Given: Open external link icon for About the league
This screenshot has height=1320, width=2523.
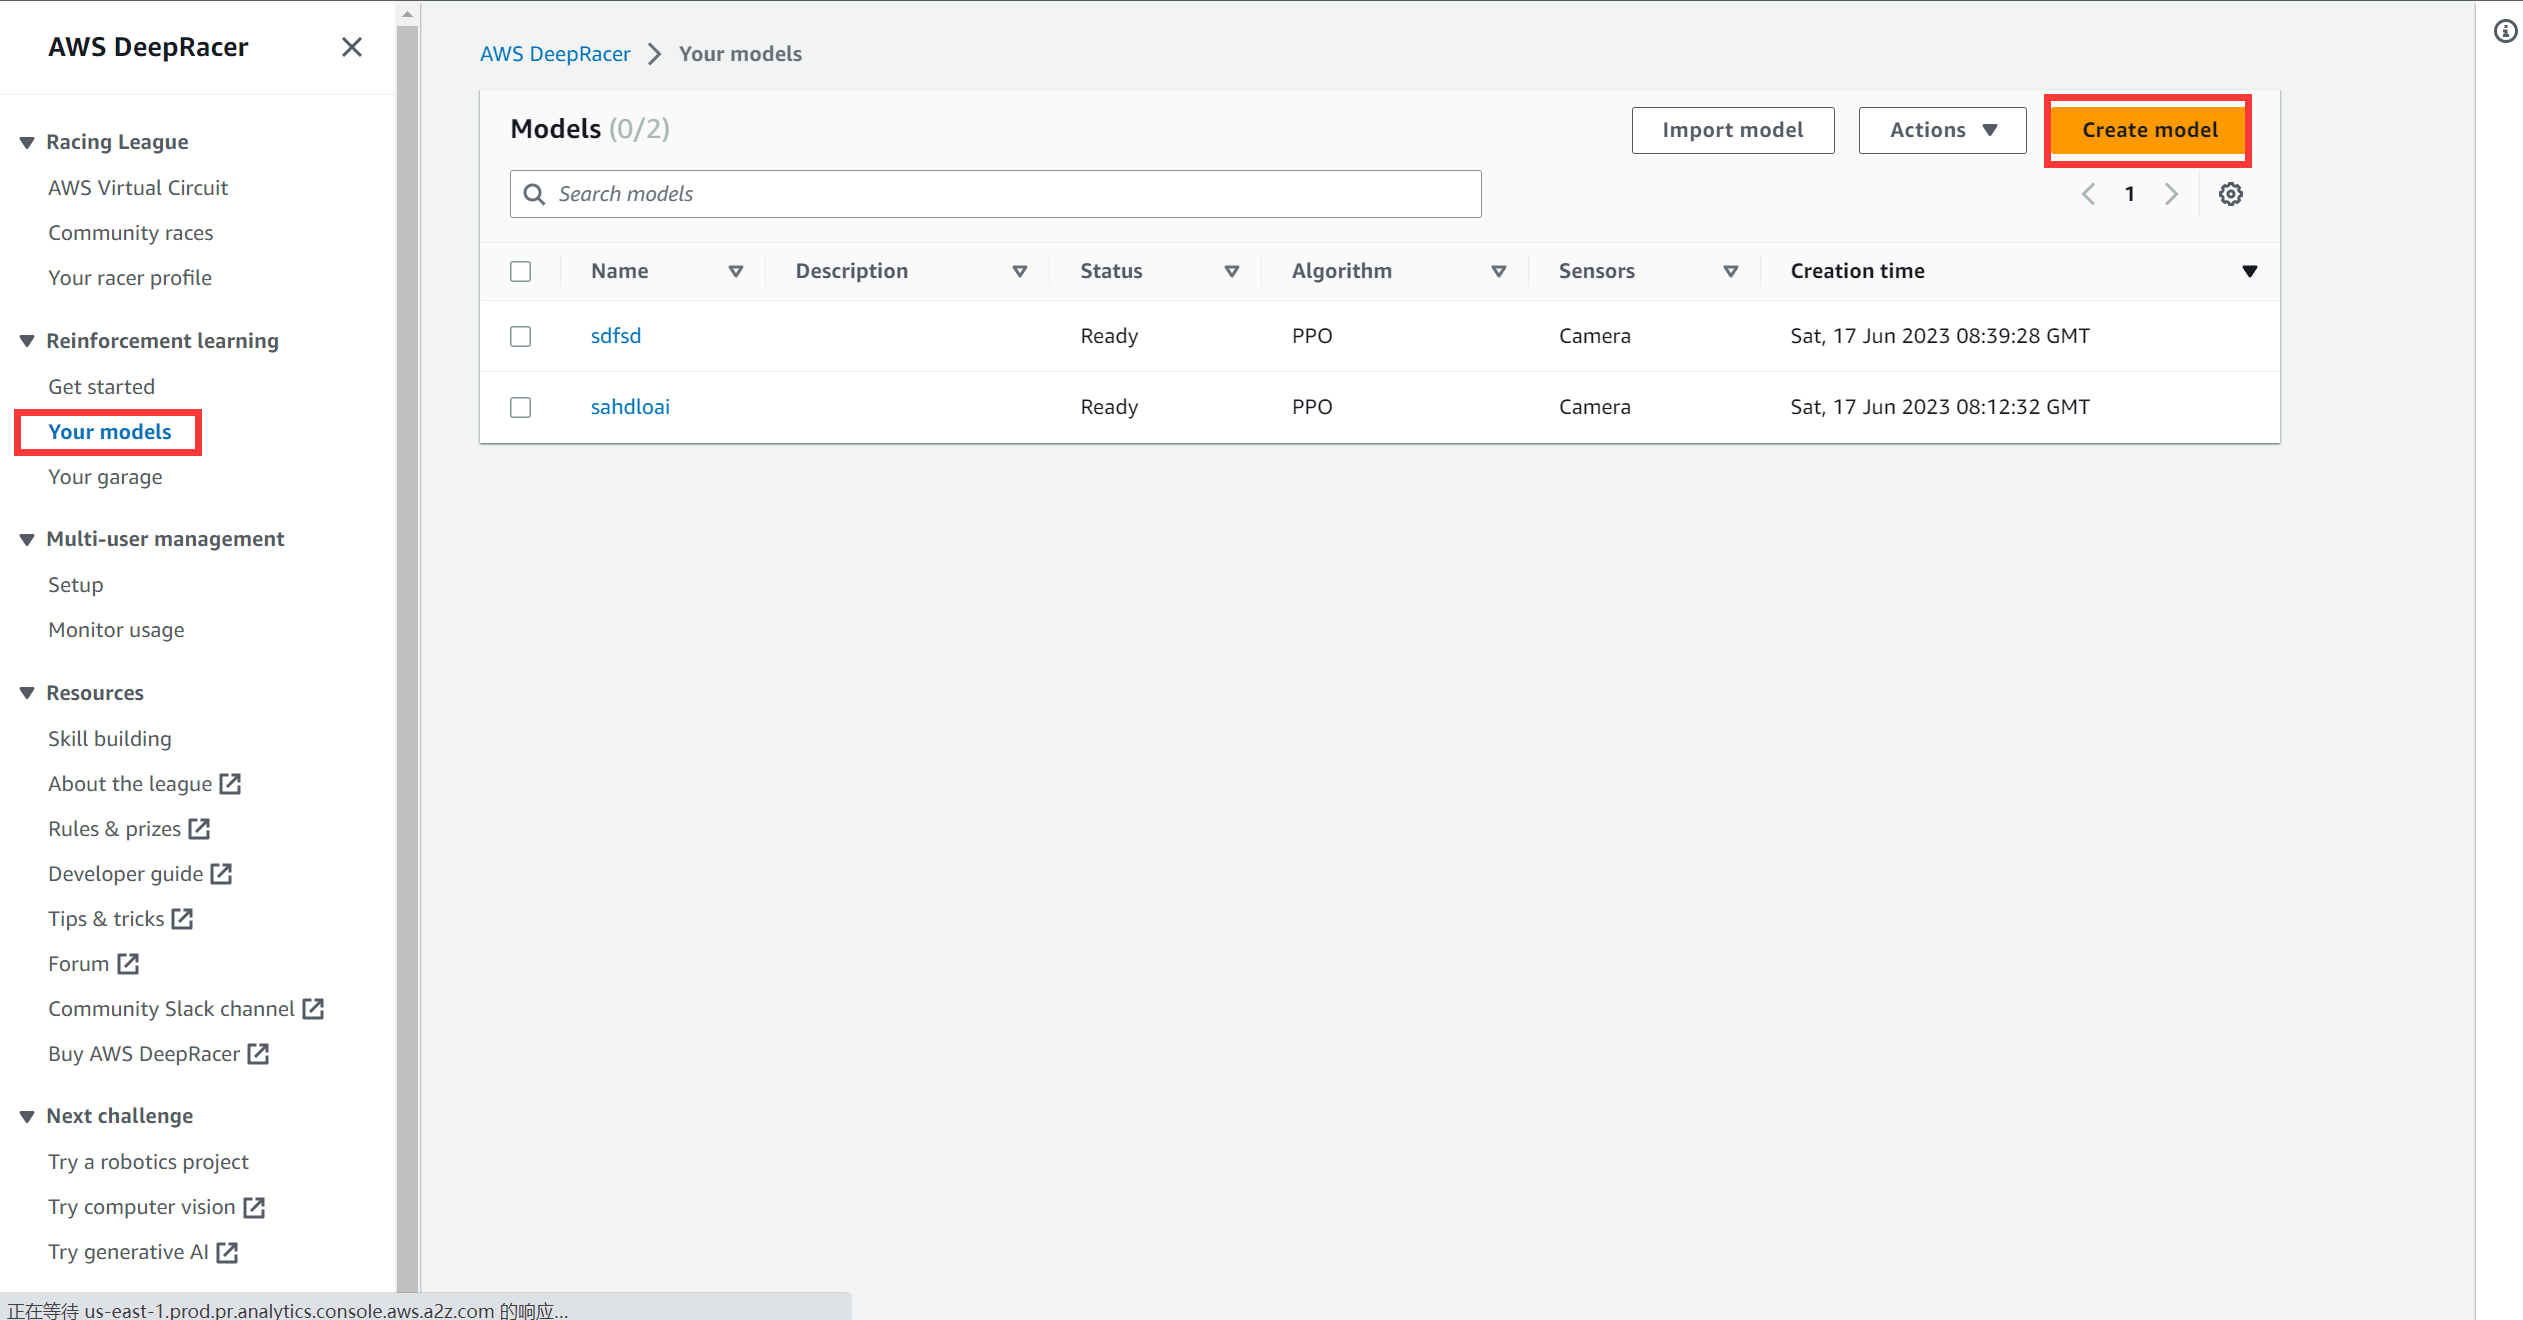Looking at the screenshot, I should [230, 784].
